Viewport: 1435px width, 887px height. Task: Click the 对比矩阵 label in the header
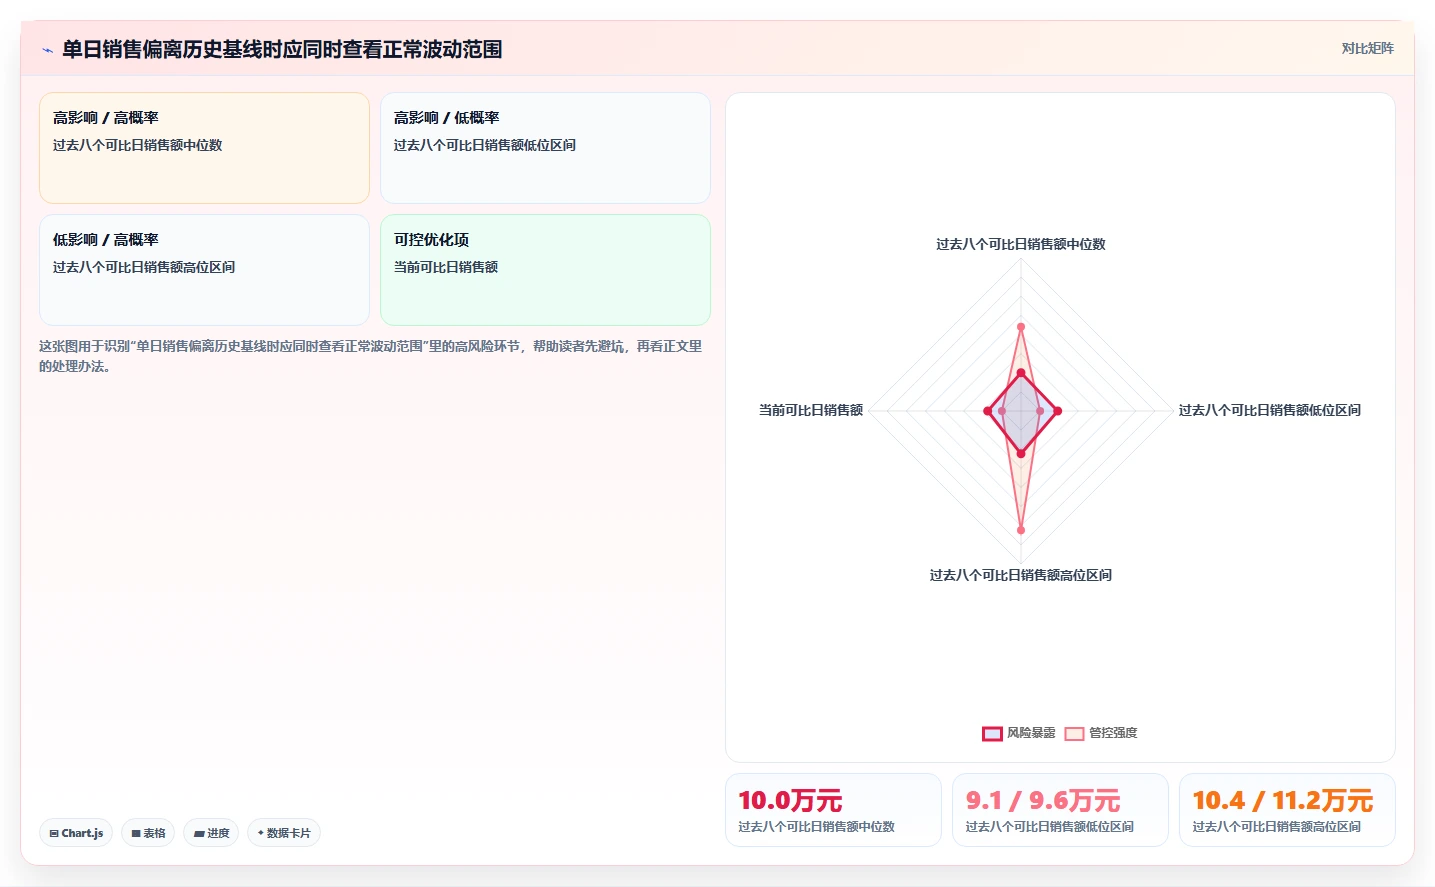click(x=1367, y=49)
